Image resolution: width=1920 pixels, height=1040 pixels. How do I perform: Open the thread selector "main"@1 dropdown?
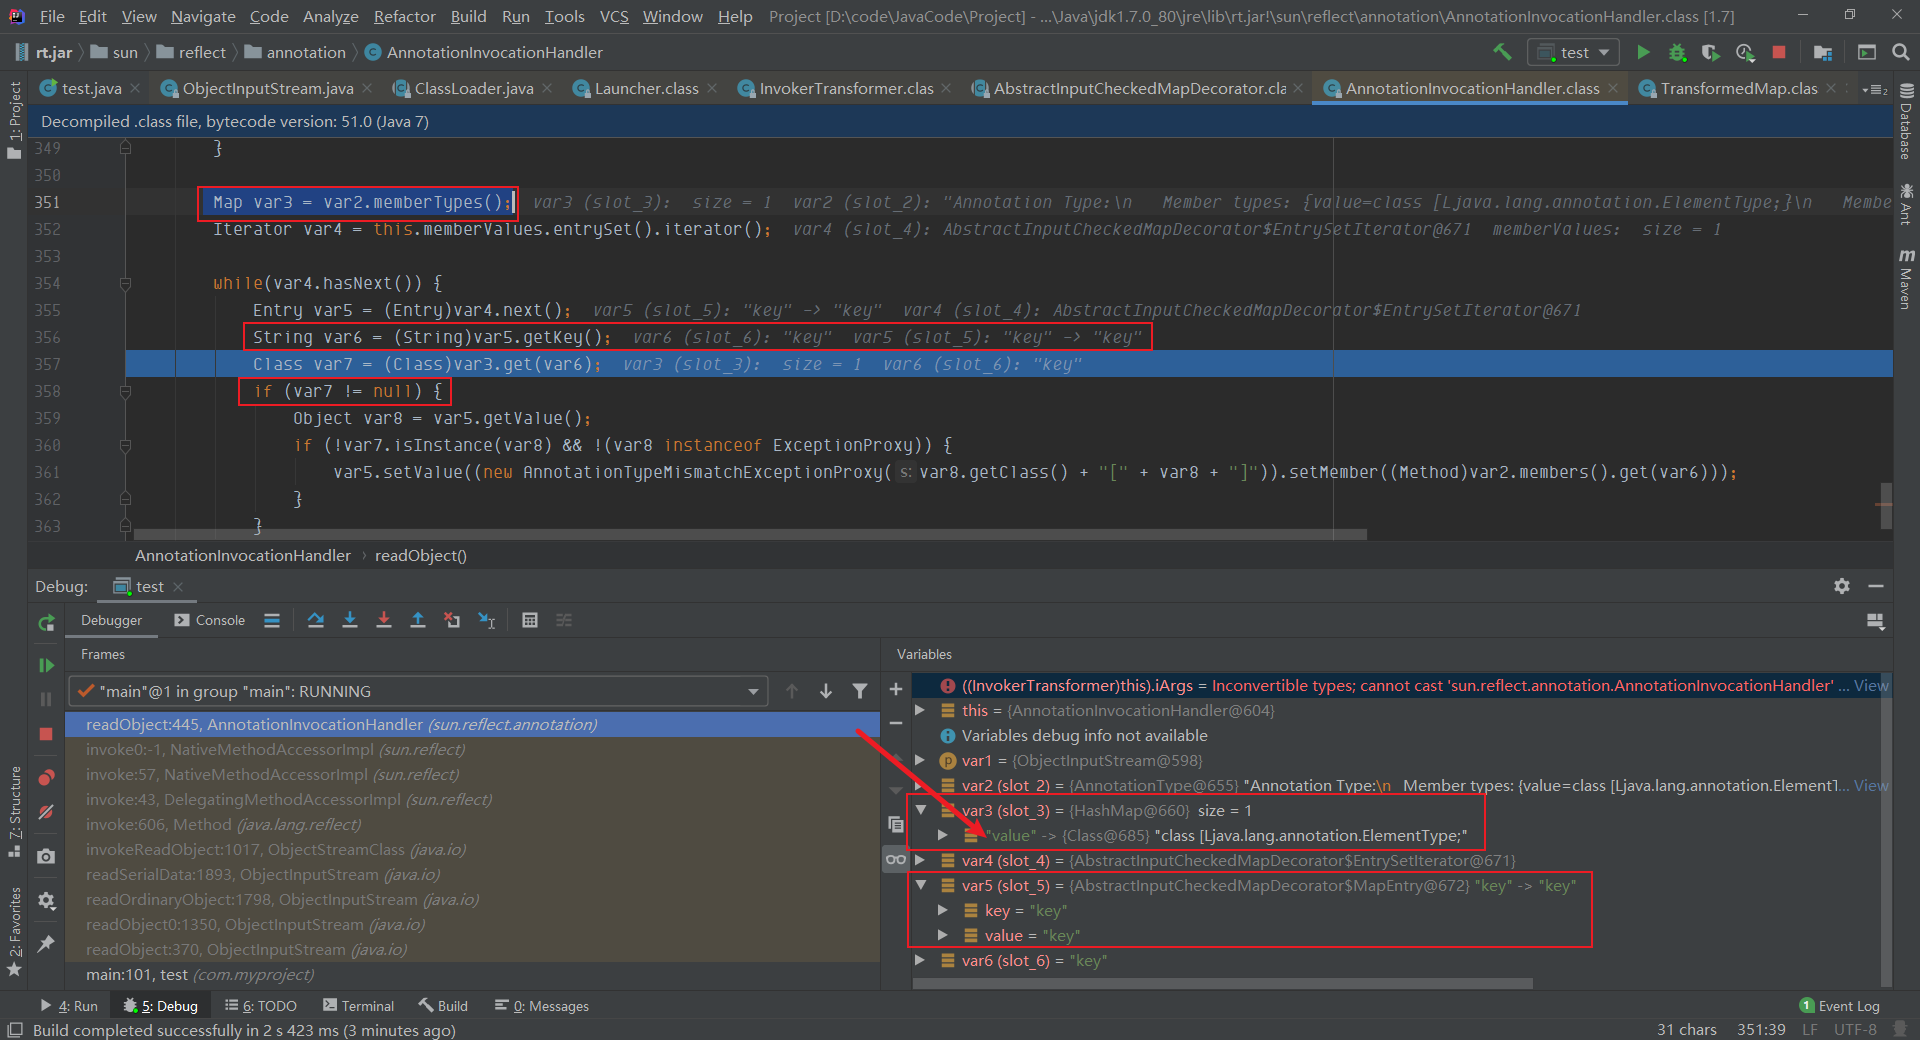[x=418, y=691]
